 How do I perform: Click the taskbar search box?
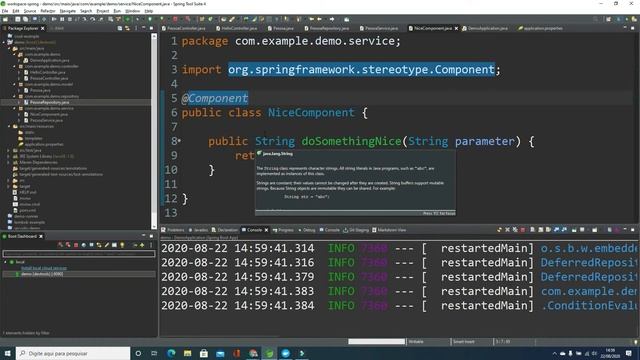point(73,353)
